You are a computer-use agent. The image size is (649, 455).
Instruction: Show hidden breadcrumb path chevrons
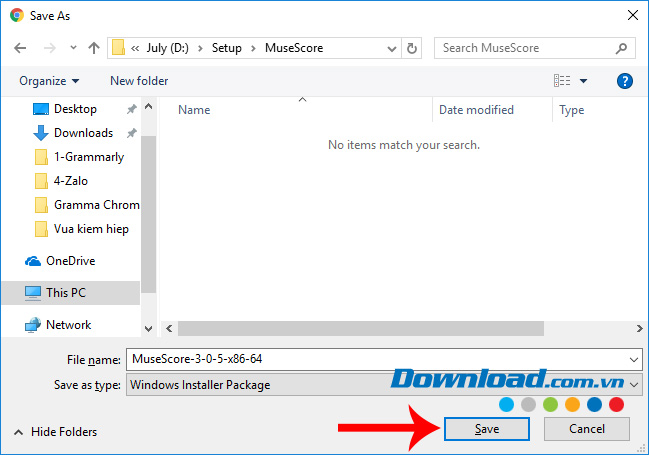135,49
